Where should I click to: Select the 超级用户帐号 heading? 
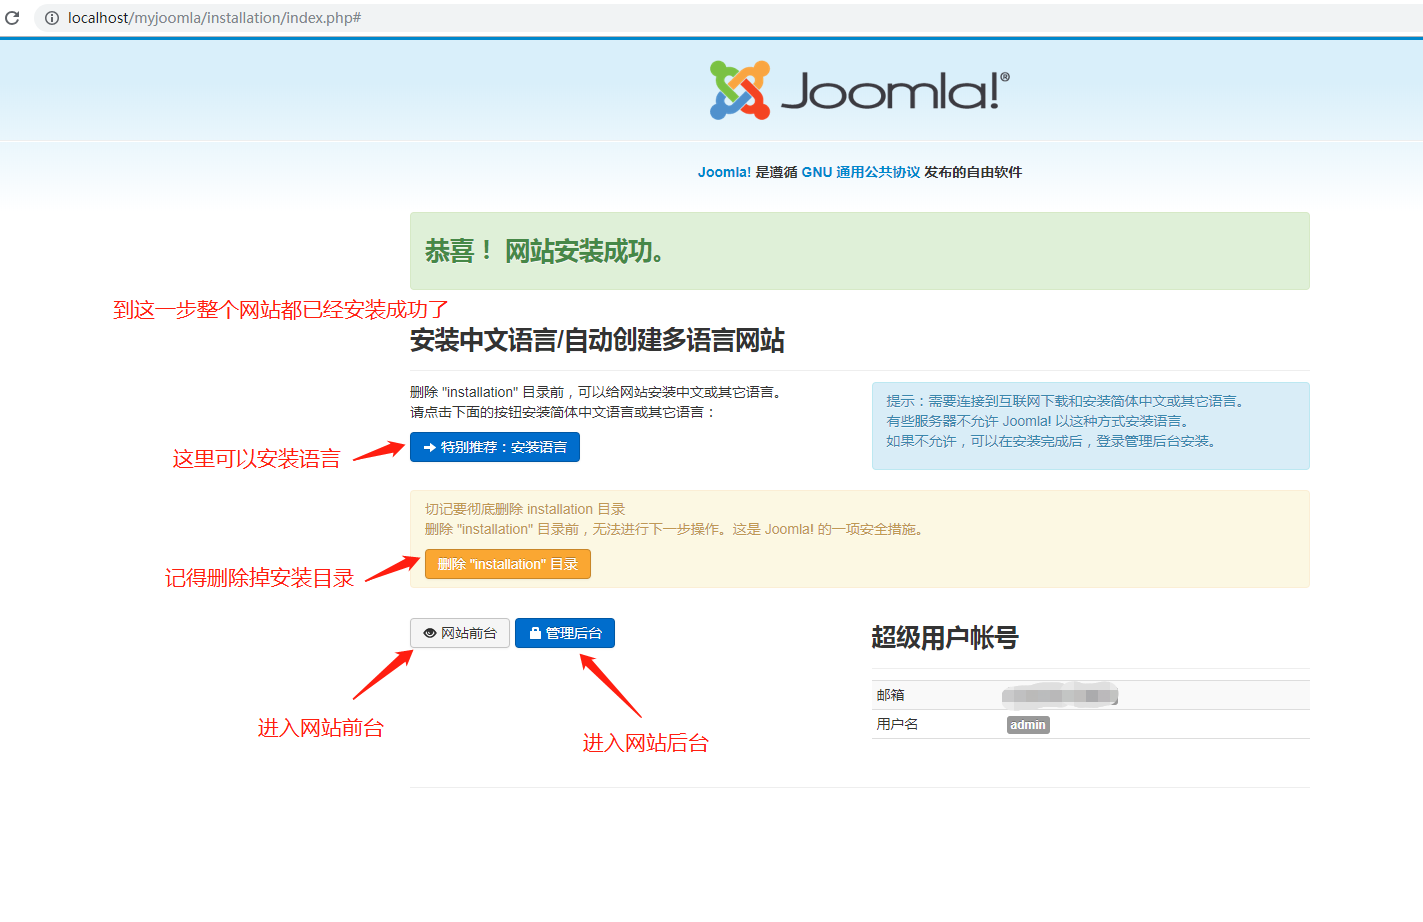pos(945,638)
